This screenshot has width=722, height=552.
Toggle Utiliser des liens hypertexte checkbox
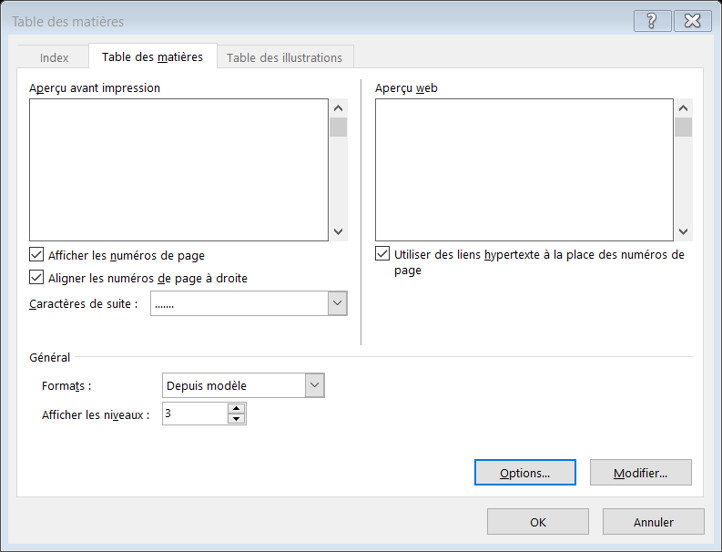click(x=382, y=253)
